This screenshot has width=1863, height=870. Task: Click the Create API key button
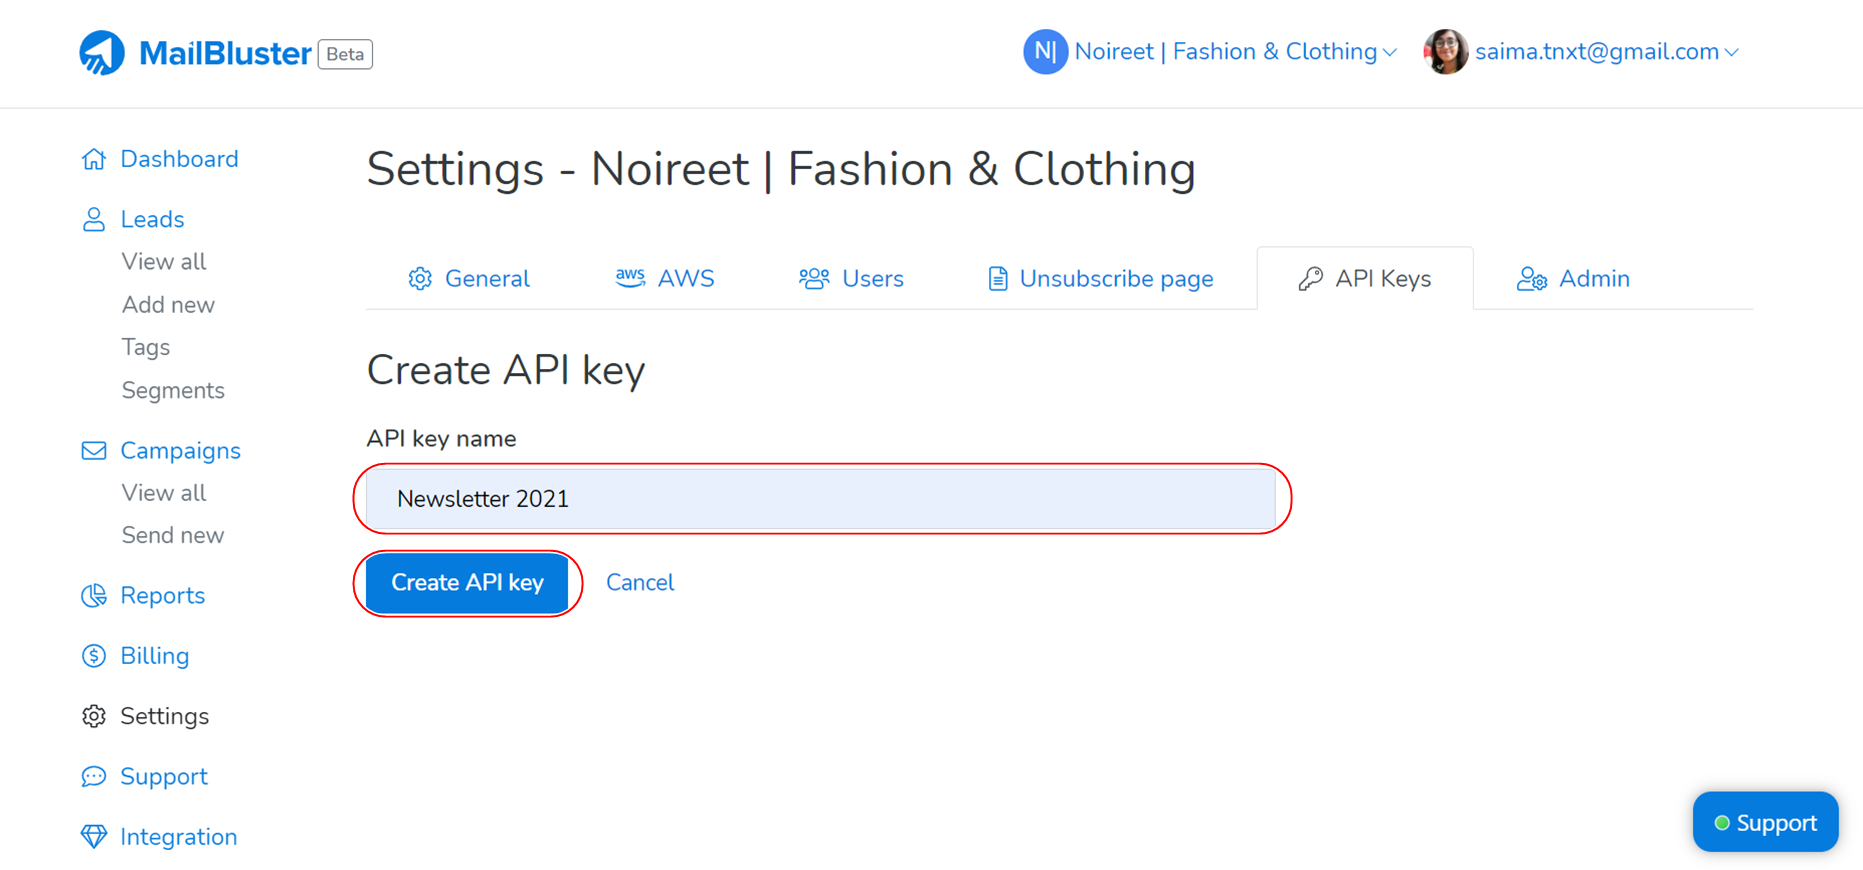click(467, 583)
